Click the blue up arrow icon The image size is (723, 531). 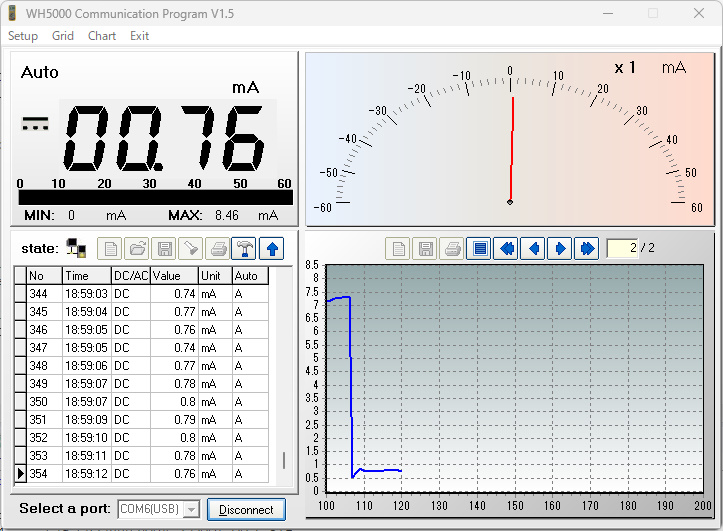click(x=271, y=248)
